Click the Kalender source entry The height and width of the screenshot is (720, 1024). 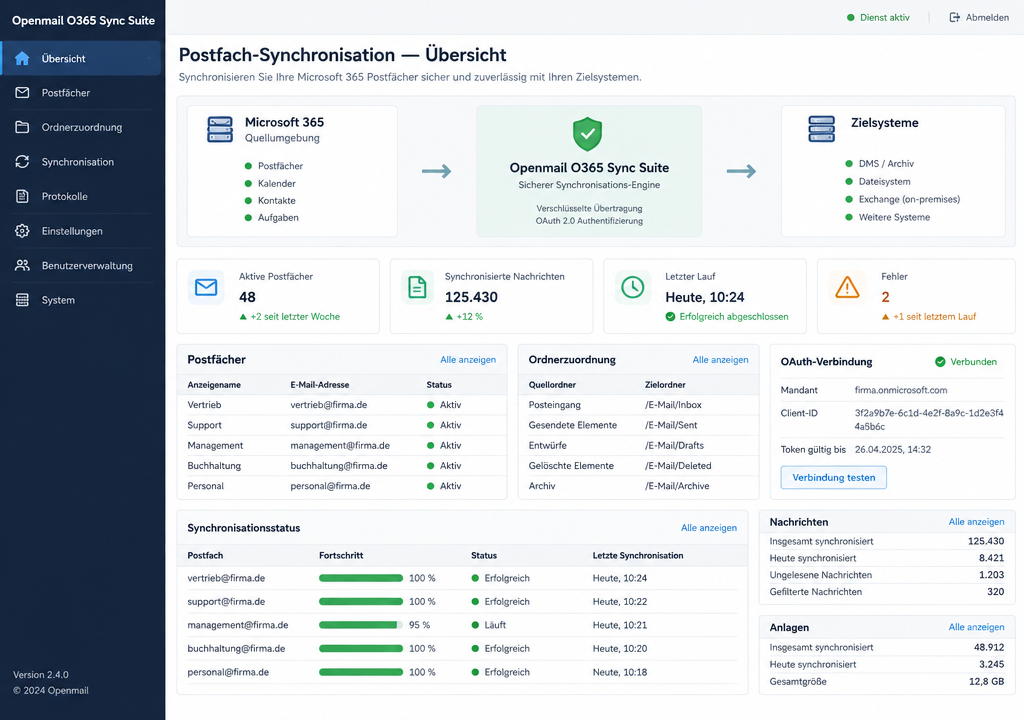tap(276, 183)
